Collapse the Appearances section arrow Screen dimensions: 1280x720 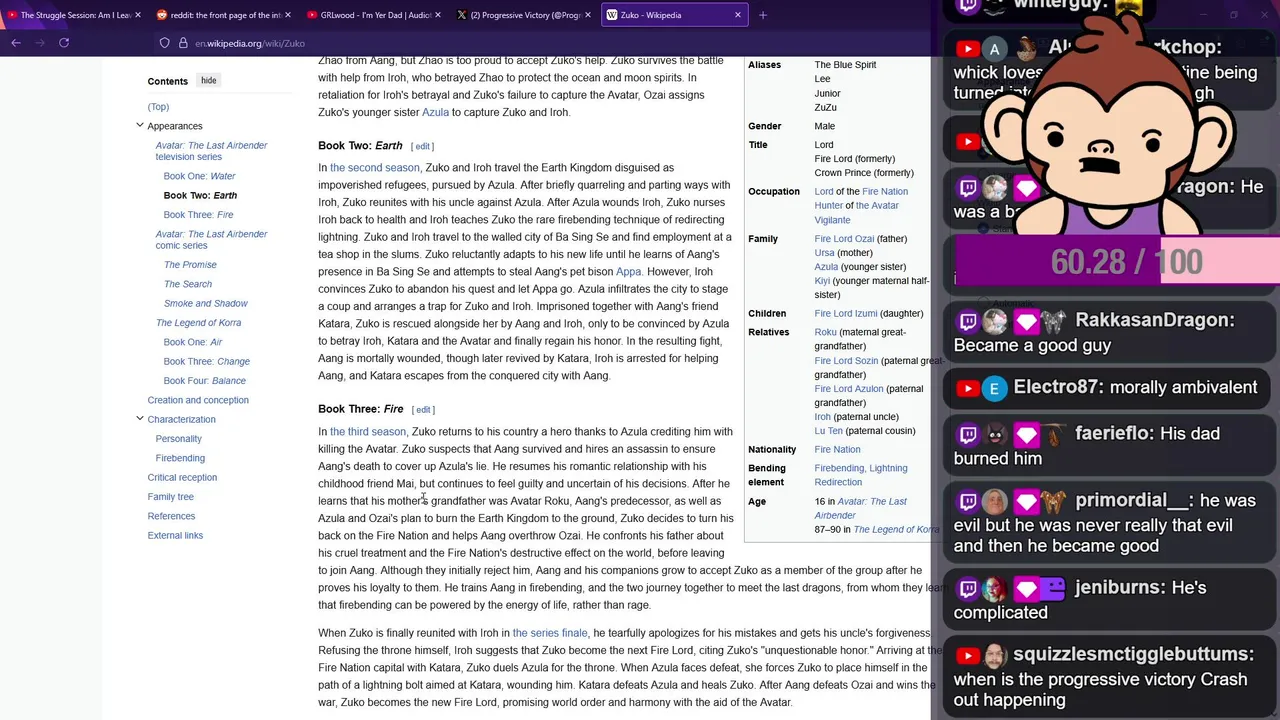(140, 125)
